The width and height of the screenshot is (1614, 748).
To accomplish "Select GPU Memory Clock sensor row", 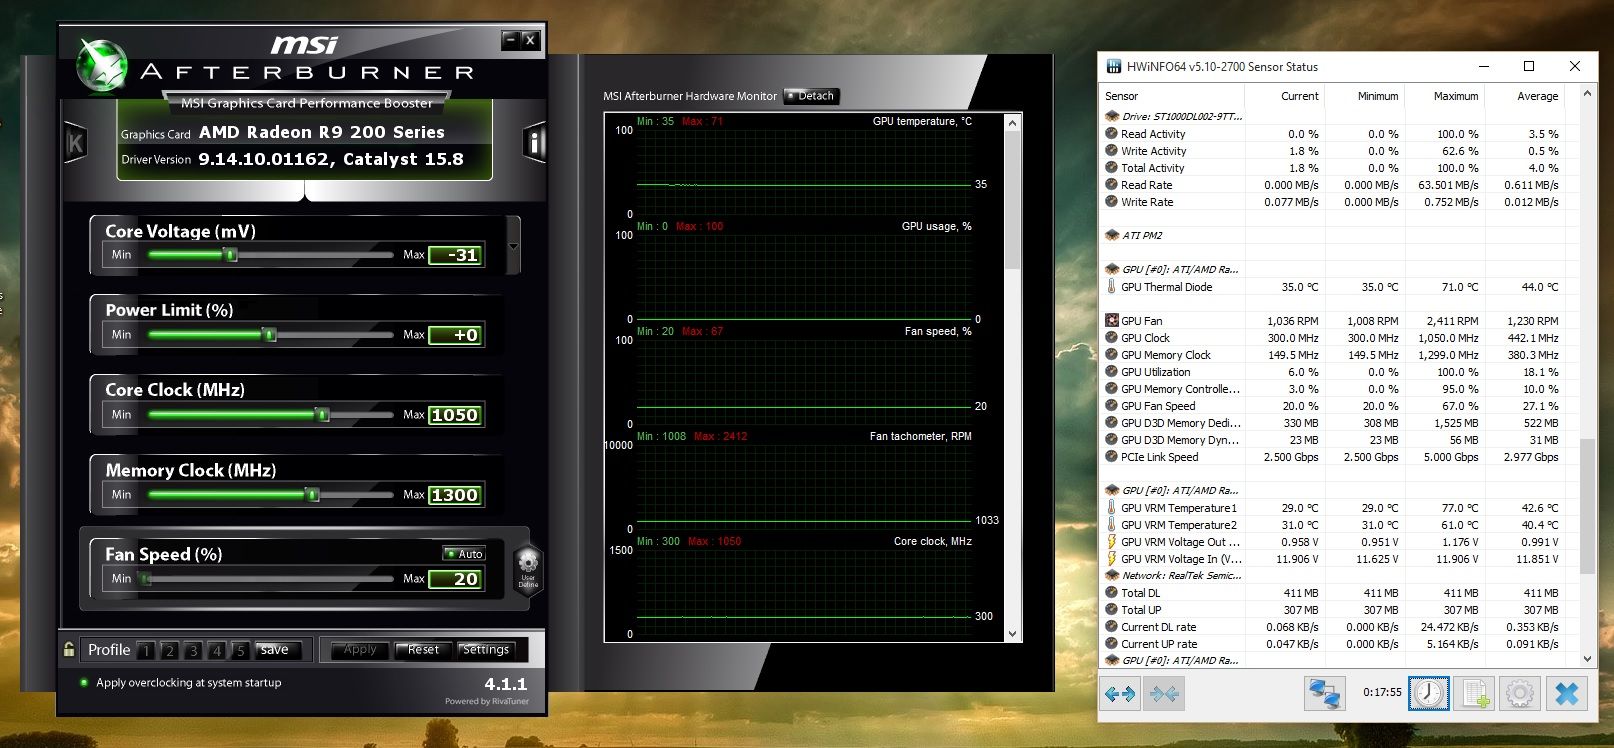I will tap(1337, 355).
